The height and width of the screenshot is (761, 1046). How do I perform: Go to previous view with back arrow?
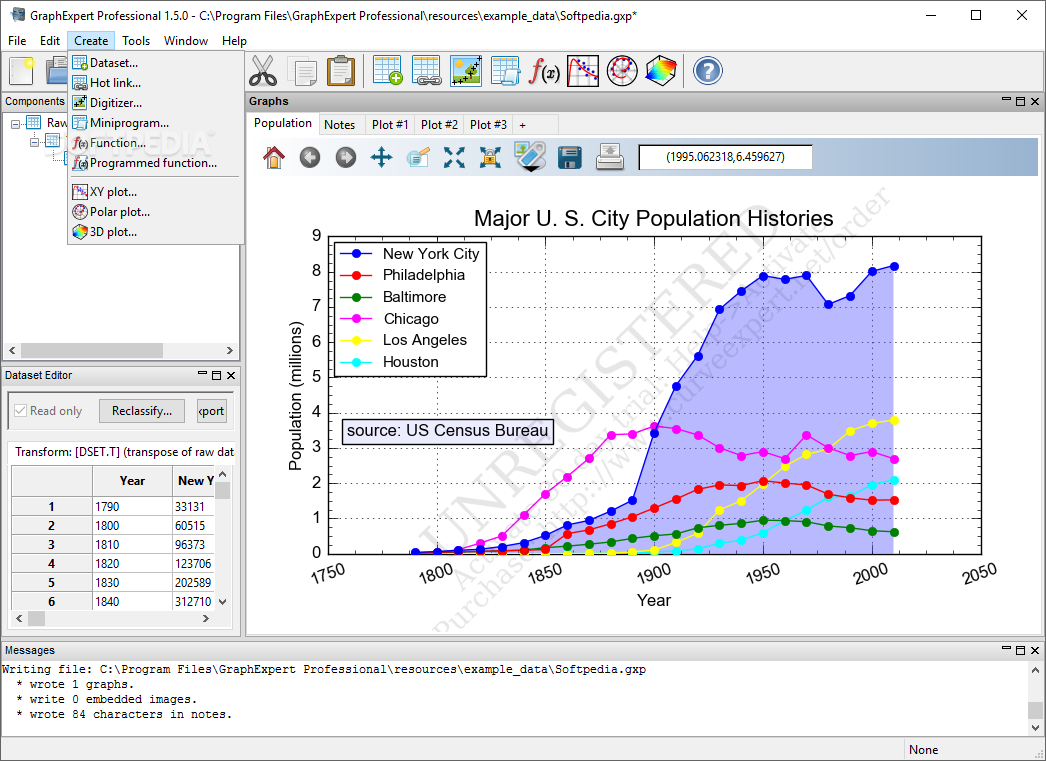coord(310,157)
